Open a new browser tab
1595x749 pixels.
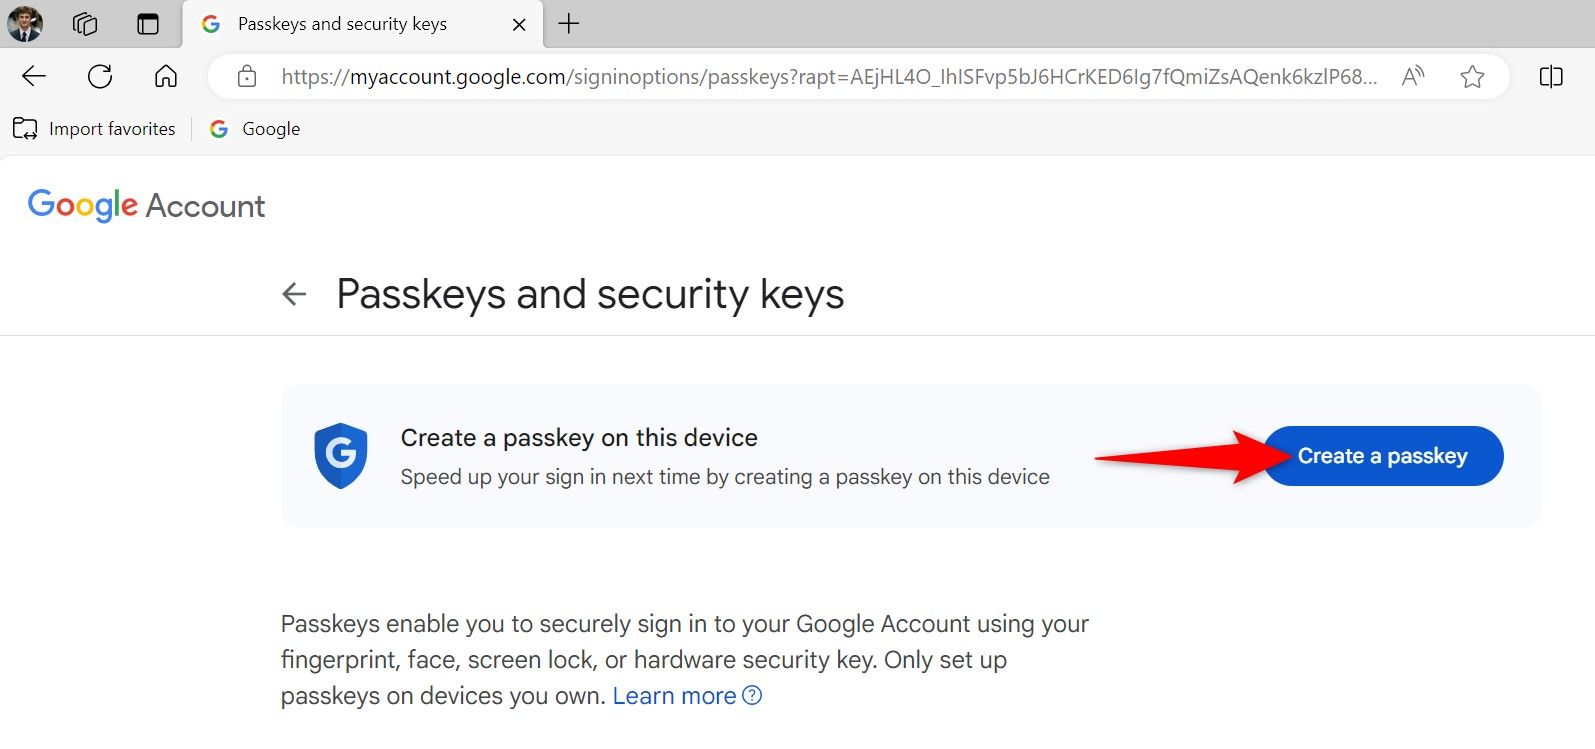click(x=569, y=23)
